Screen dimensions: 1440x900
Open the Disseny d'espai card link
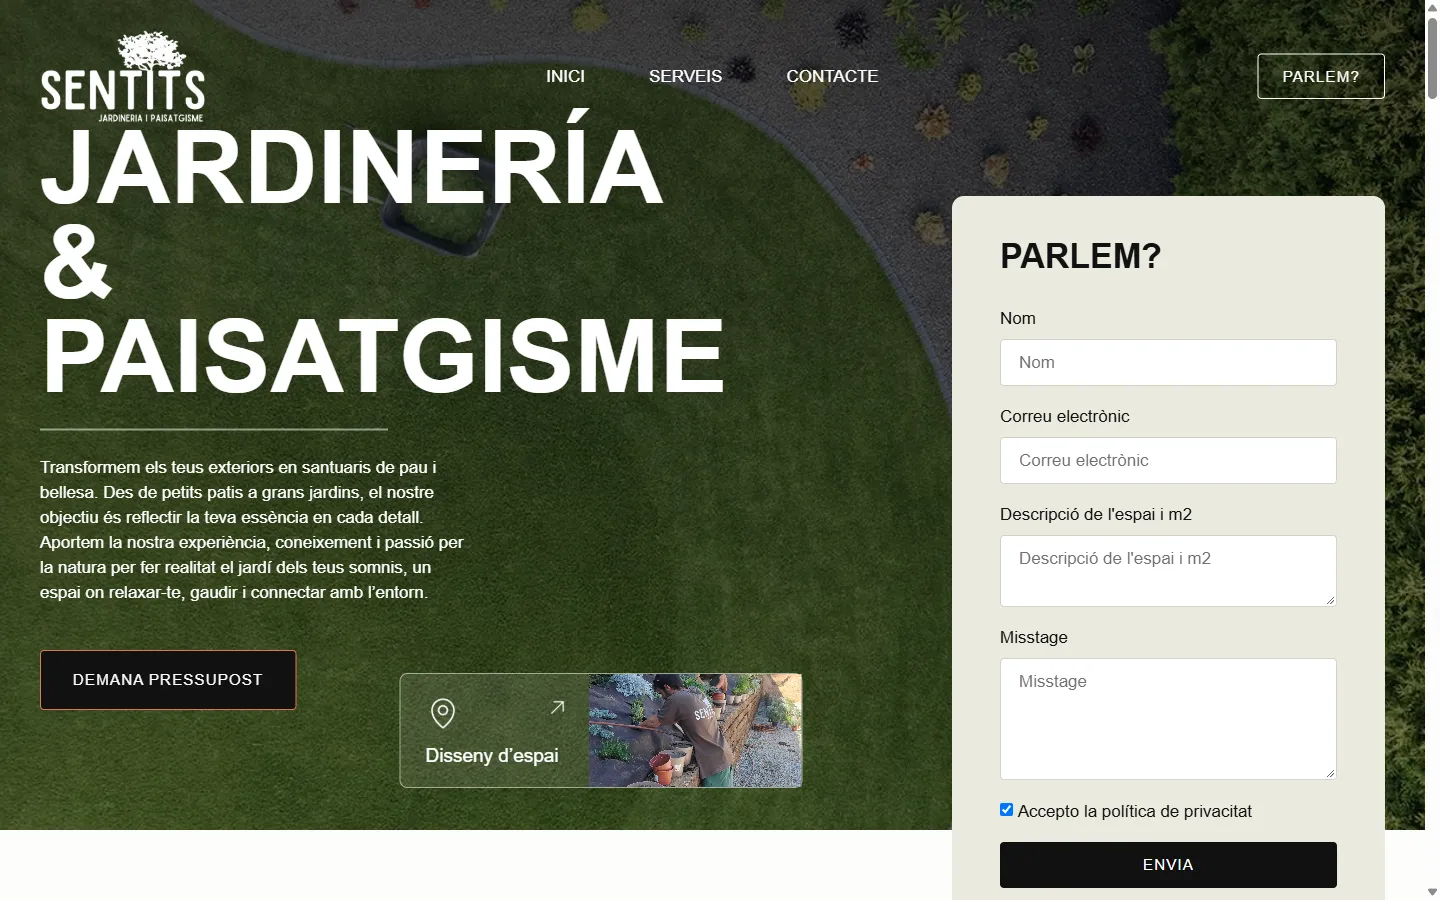601,731
